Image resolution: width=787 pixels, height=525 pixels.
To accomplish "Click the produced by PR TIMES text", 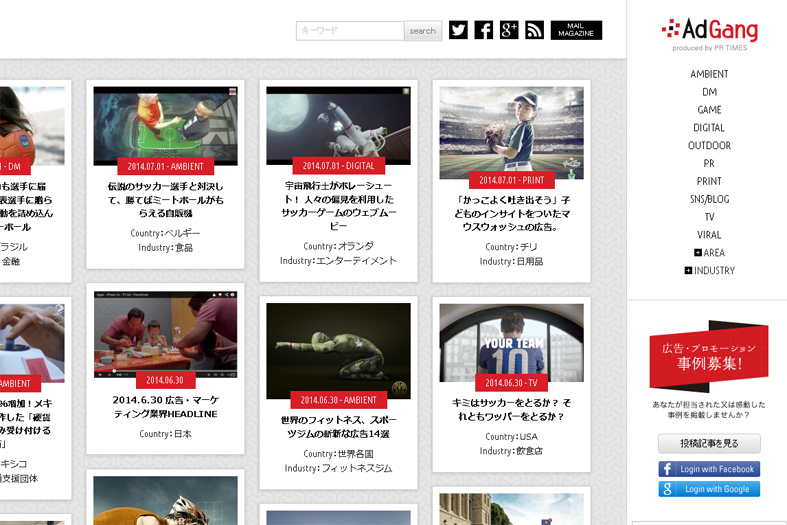I will (710, 48).
